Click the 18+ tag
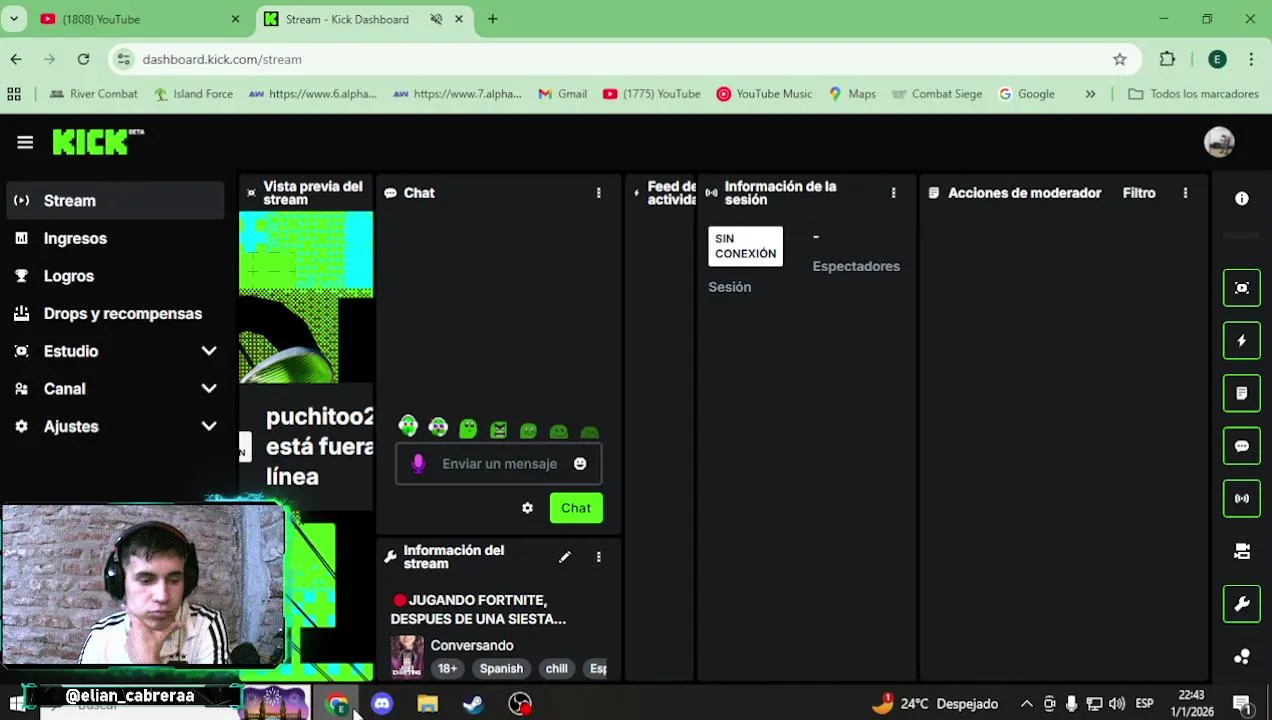The width and height of the screenshot is (1272, 720). click(447, 668)
